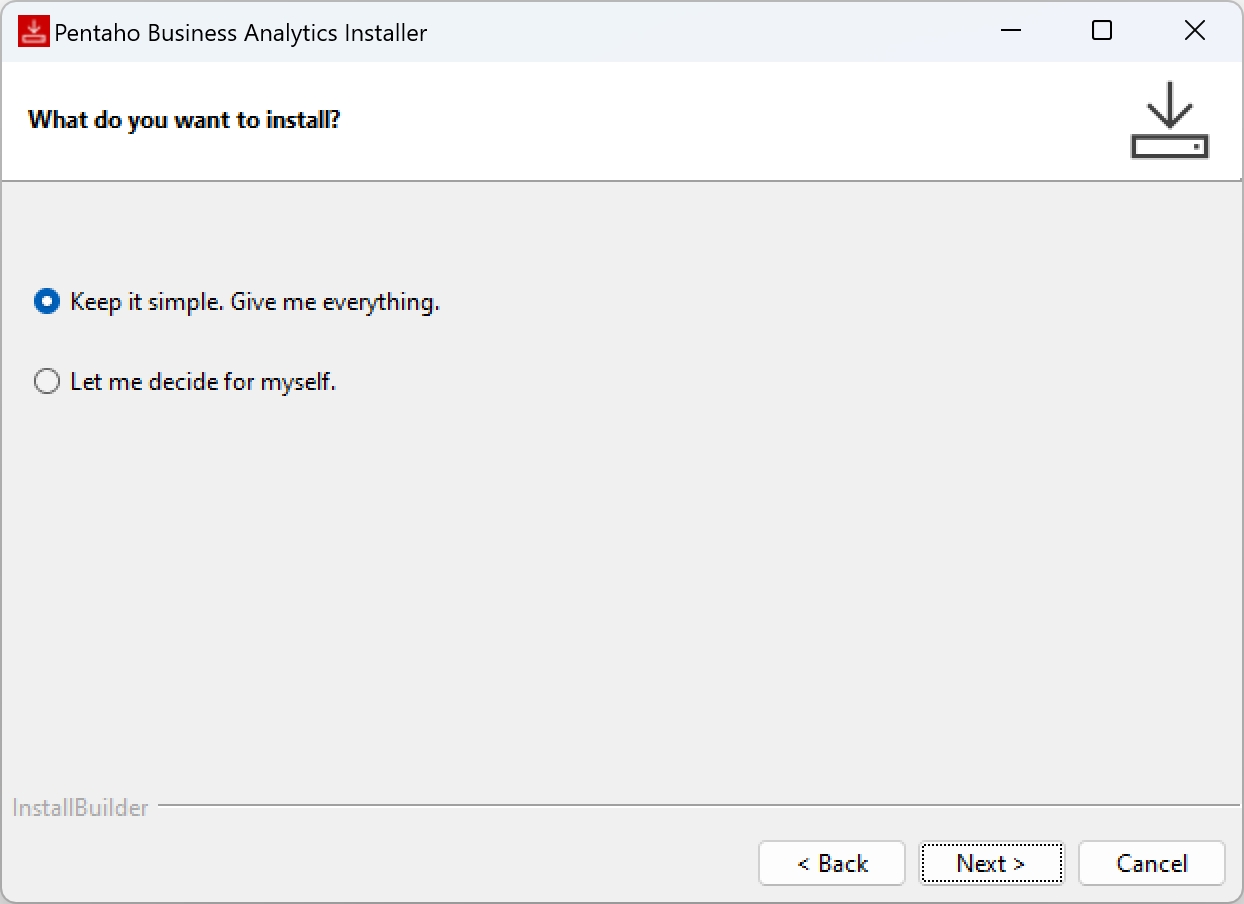Click the divider line under the header banner
The image size is (1244, 904).
[620, 181]
